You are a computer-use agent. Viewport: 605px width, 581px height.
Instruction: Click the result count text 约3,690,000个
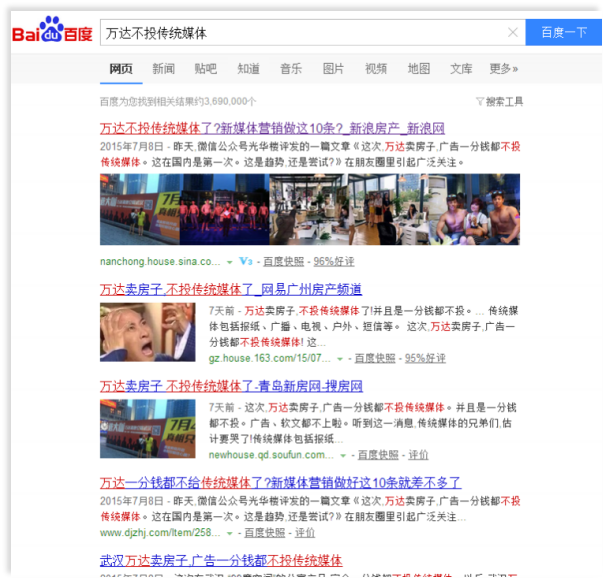[225, 102]
